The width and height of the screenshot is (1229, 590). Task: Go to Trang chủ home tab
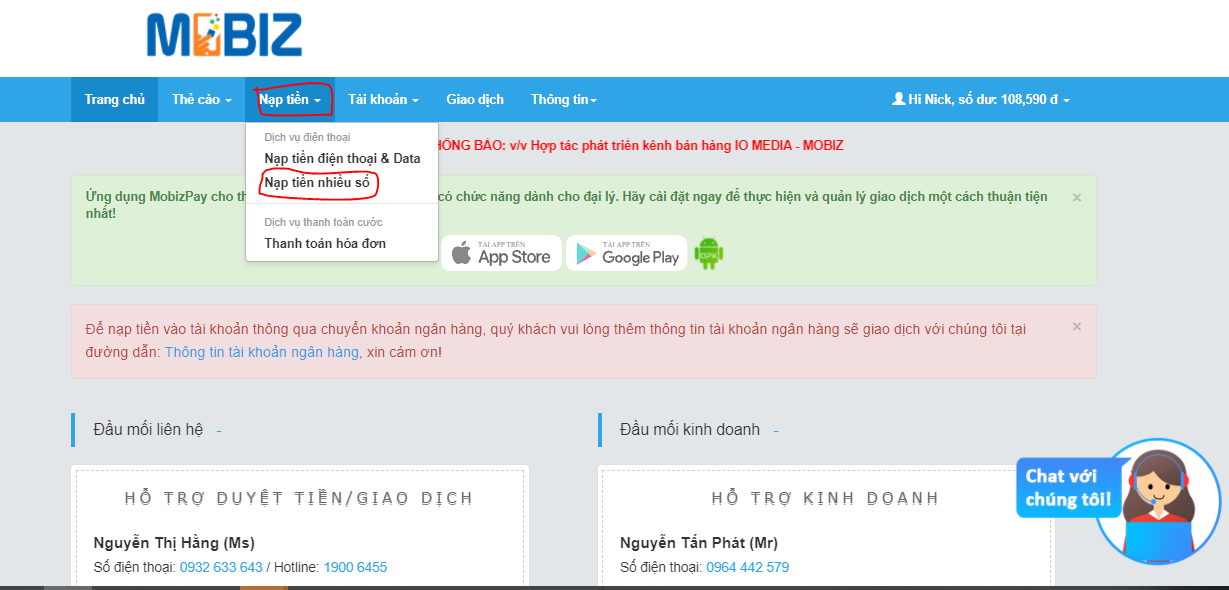114,100
